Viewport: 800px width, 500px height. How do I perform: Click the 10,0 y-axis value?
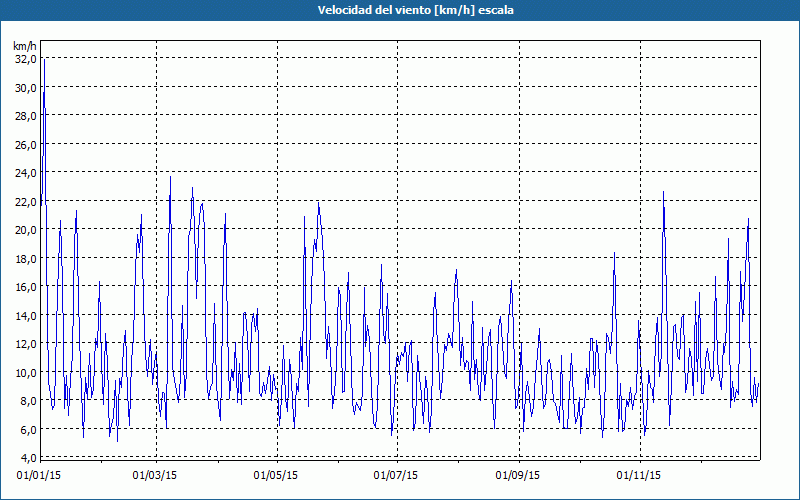click(26, 372)
